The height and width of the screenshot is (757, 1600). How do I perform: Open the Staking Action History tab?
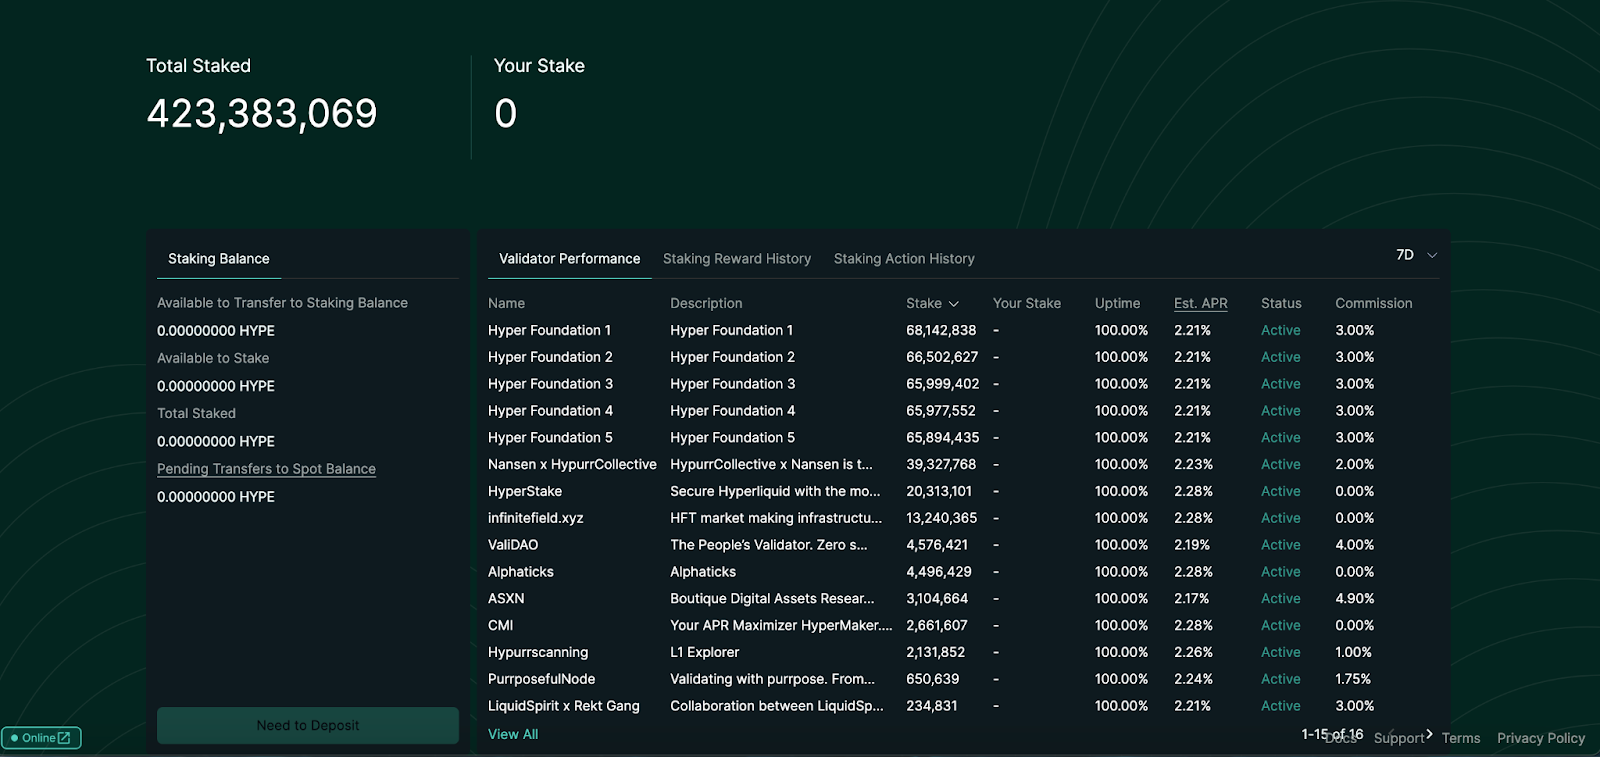(x=904, y=259)
